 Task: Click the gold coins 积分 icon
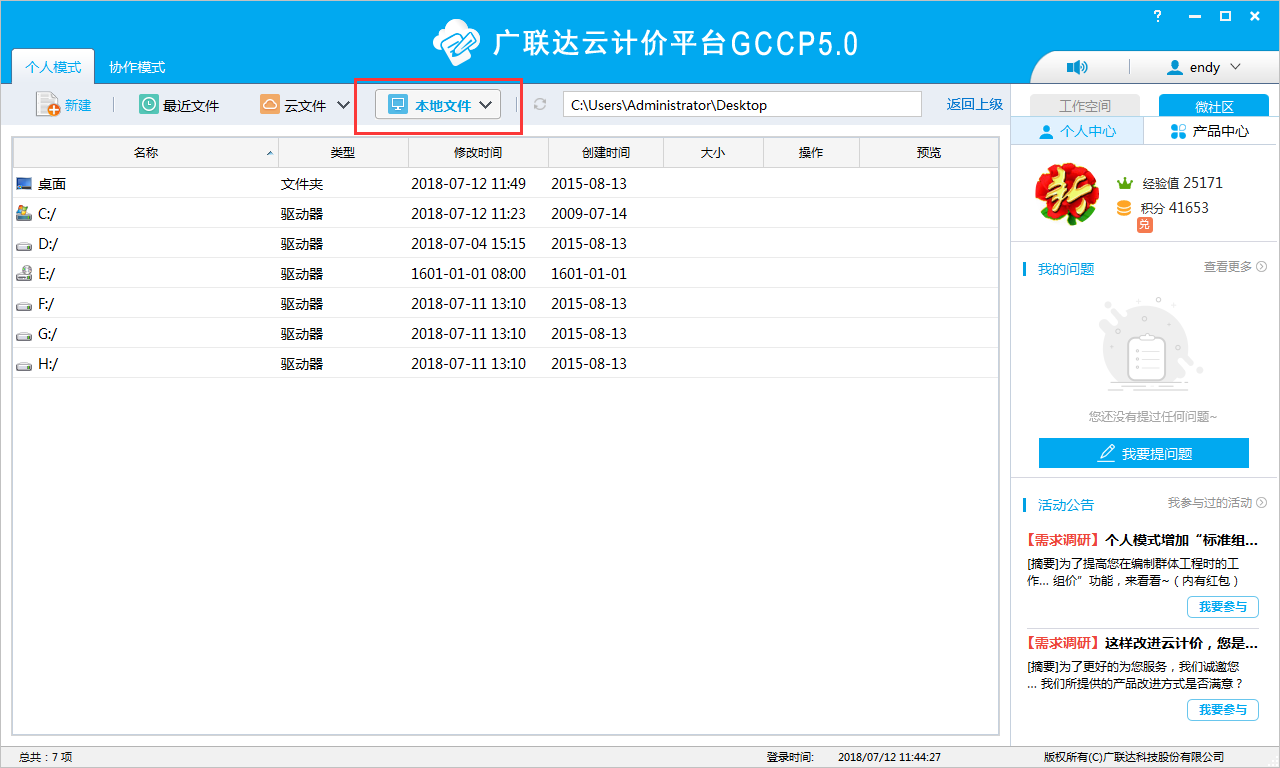click(1124, 208)
